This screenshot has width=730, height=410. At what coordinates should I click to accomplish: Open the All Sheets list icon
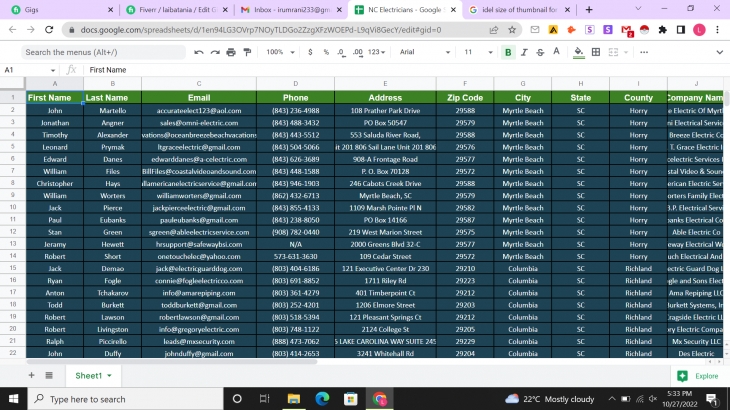pyautogui.click(x=49, y=375)
